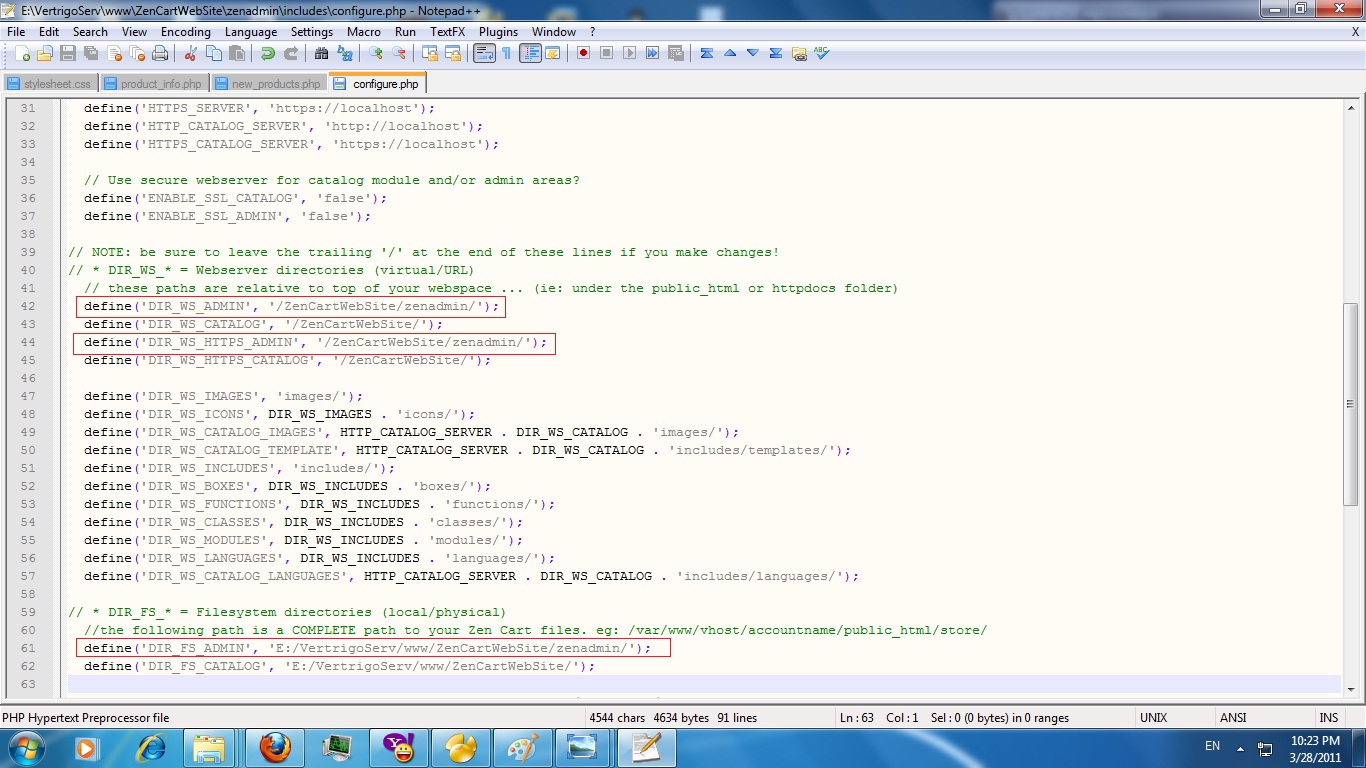The image size is (1366, 768).
Task: Open the Language menu
Action: [x=251, y=32]
